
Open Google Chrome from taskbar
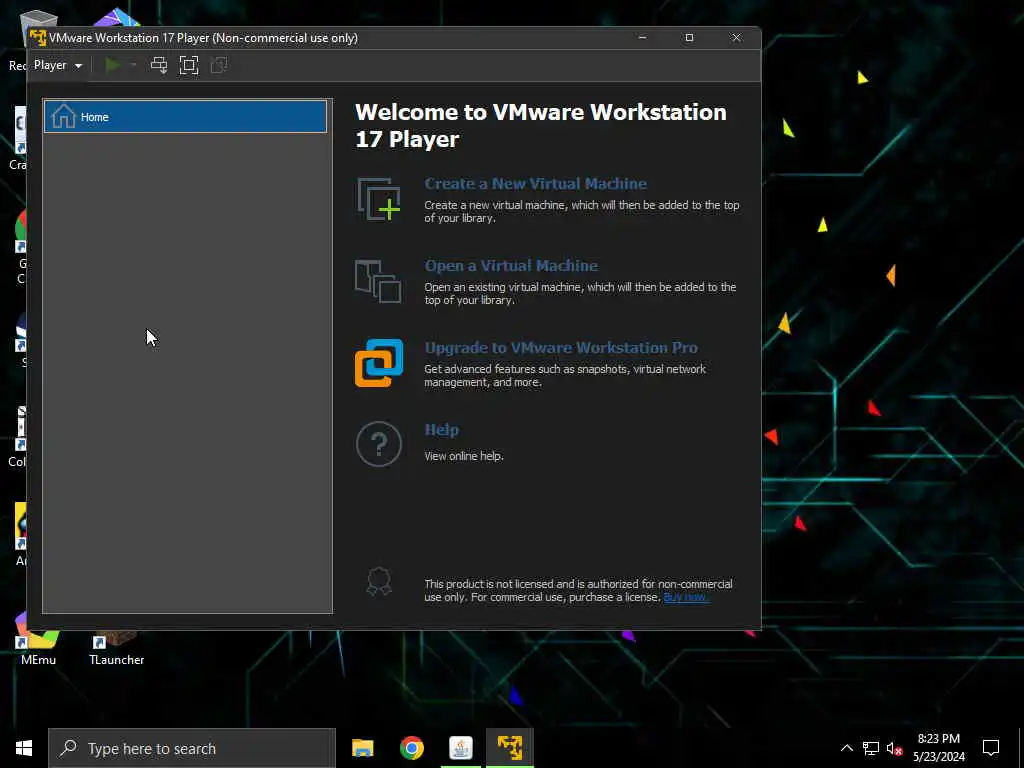411,748
